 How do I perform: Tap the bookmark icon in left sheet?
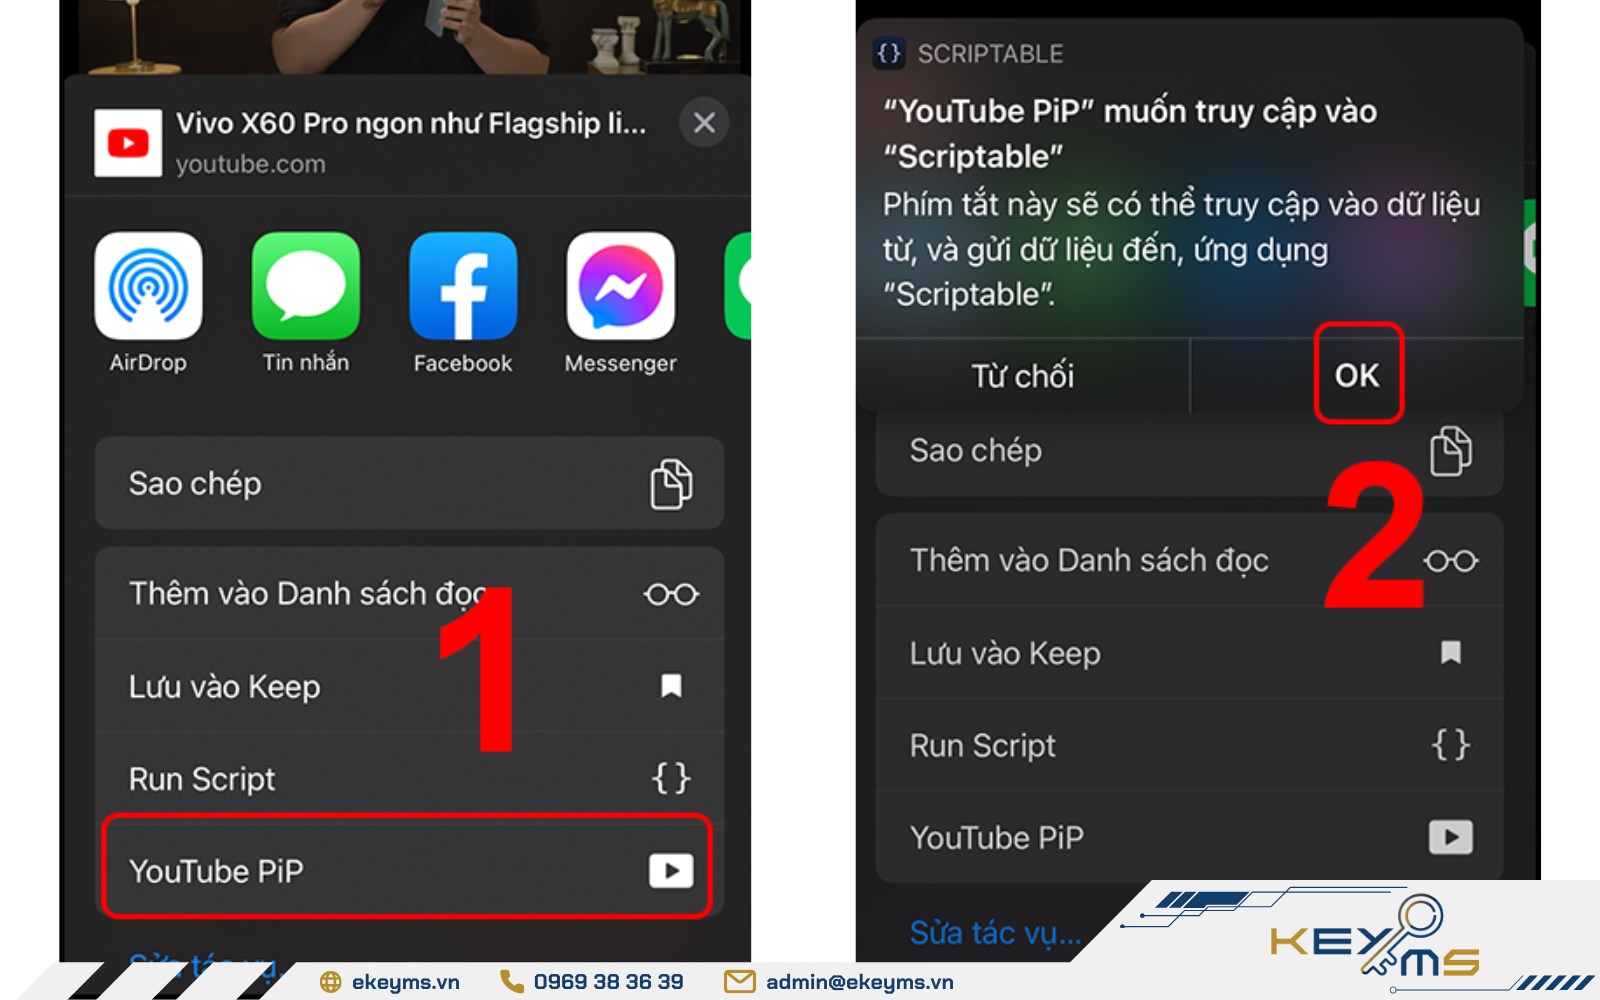[671, 685]
